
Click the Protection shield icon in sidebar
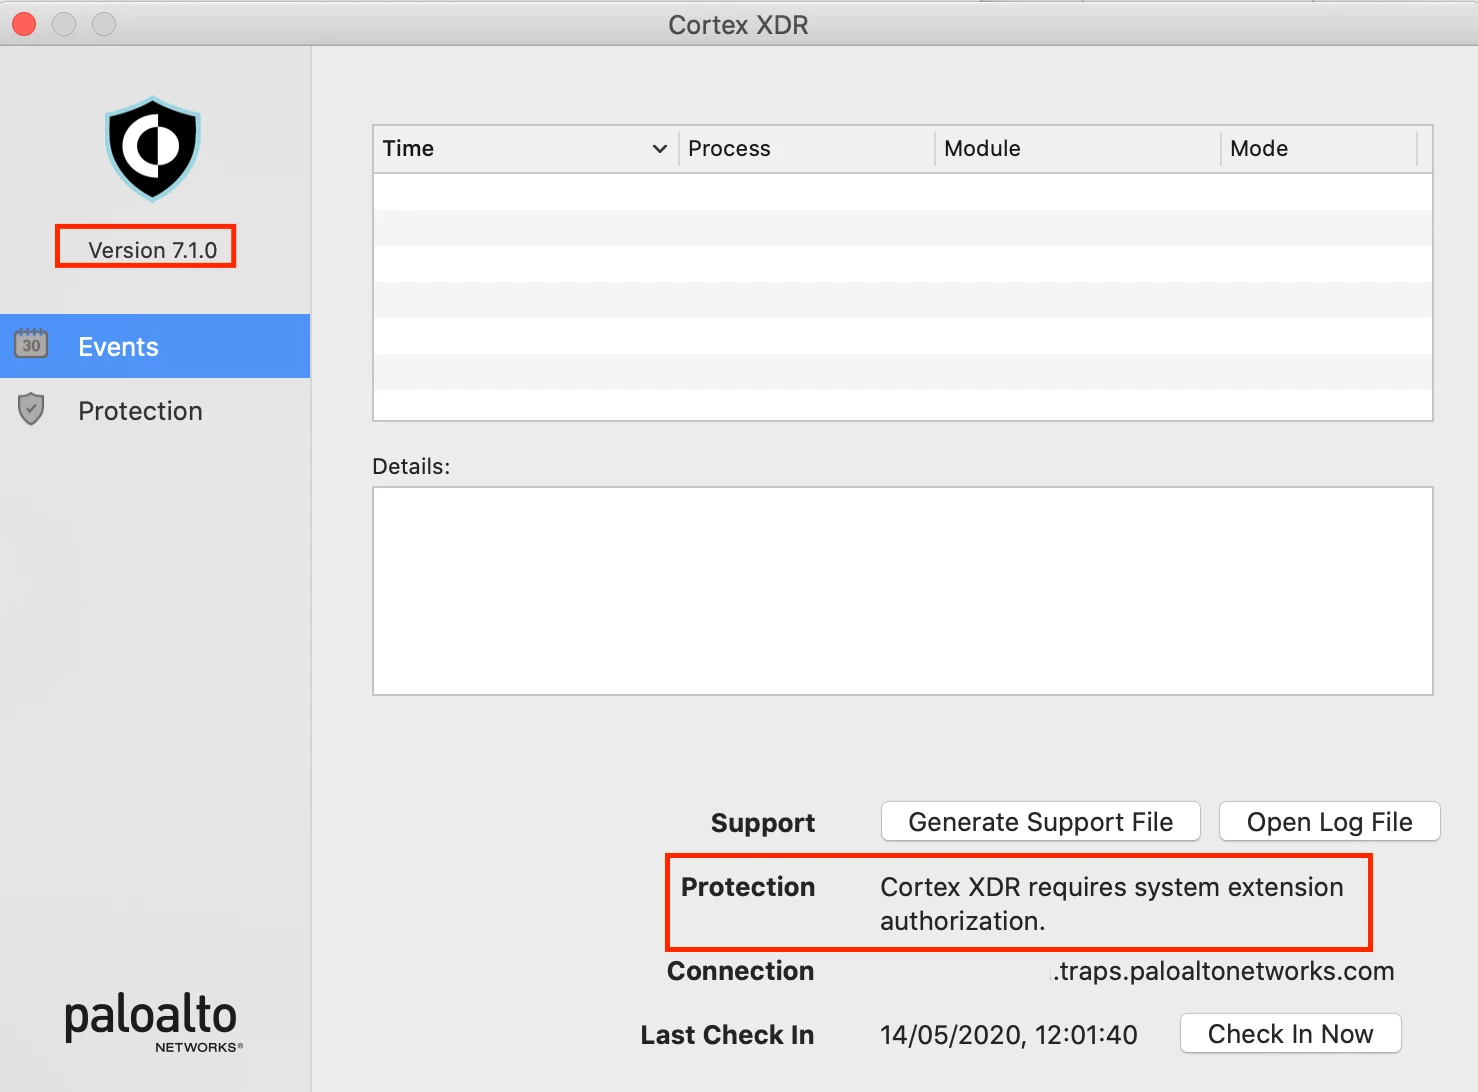[x=31, y=409]
